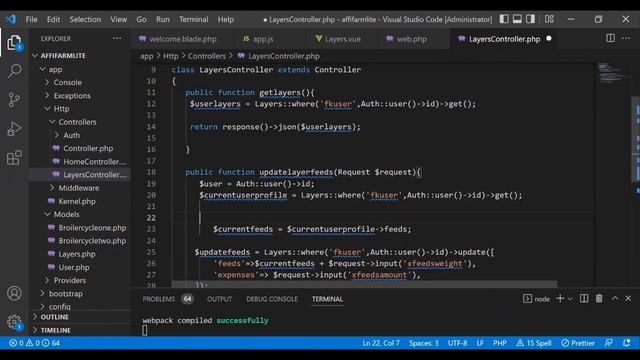Maximize the panel with chevron up

pyautogui.click(x=615, y=299)
